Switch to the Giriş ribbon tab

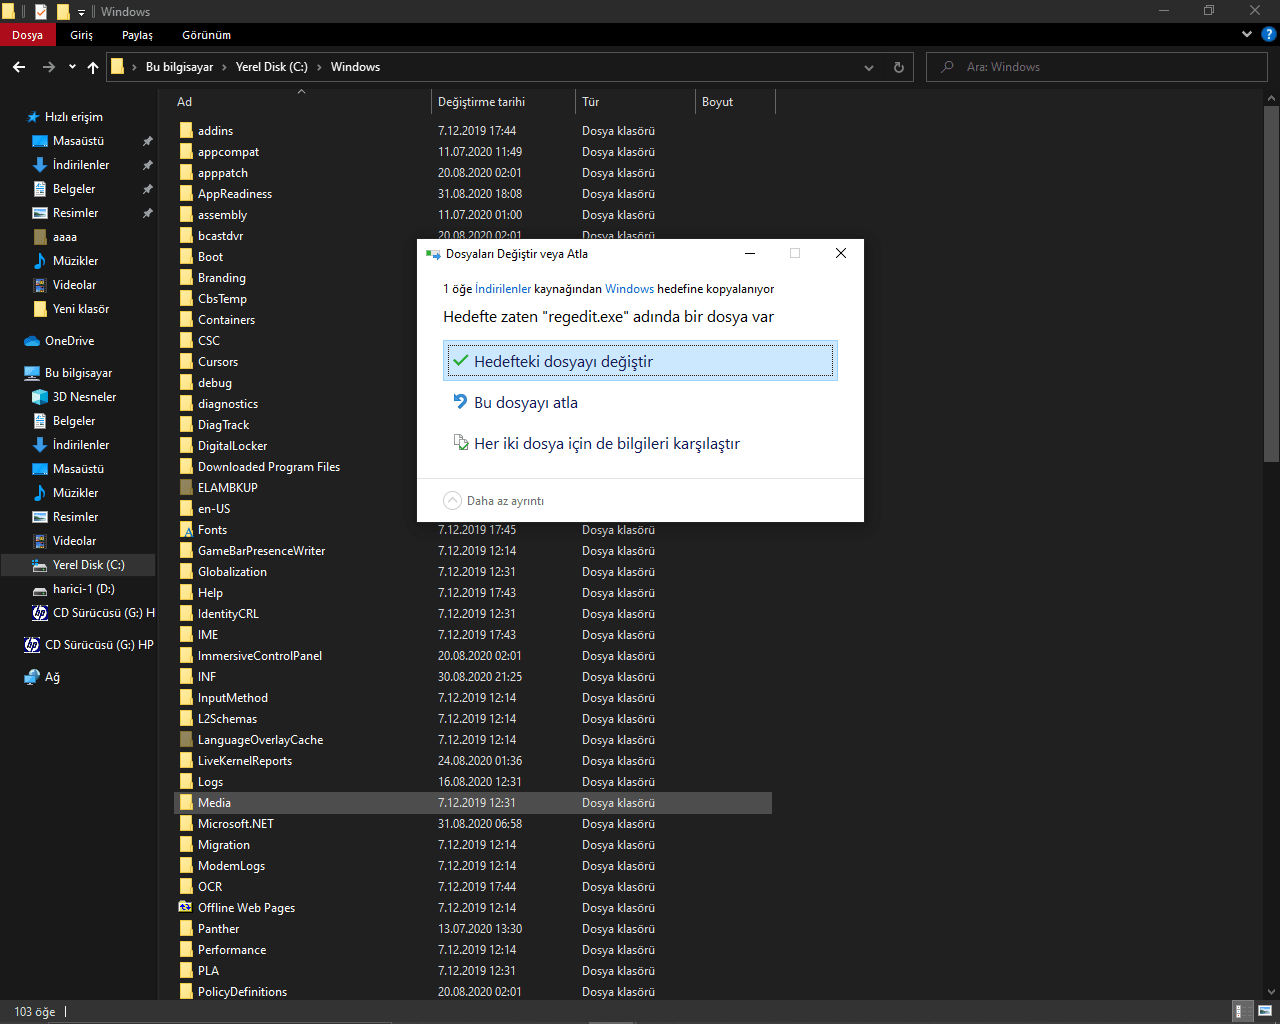(x=82, y=35)
